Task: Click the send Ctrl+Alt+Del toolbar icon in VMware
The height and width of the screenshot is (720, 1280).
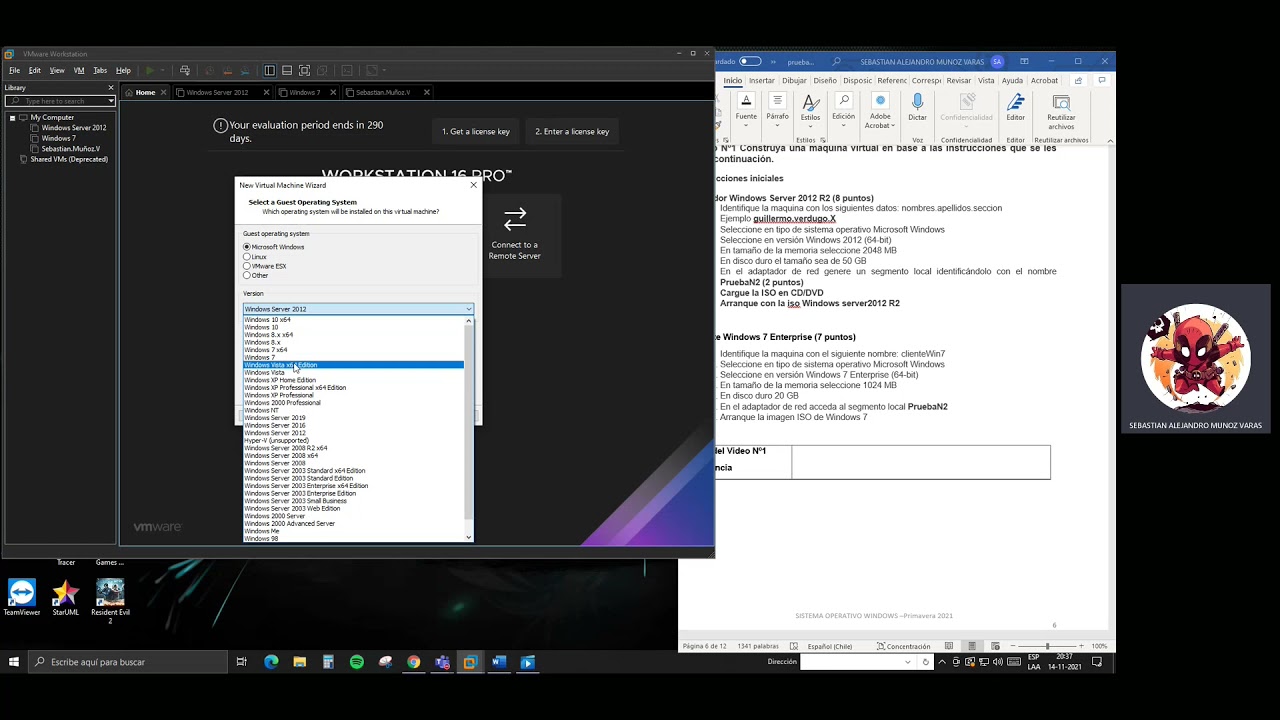Action: (x=185, y=71)
